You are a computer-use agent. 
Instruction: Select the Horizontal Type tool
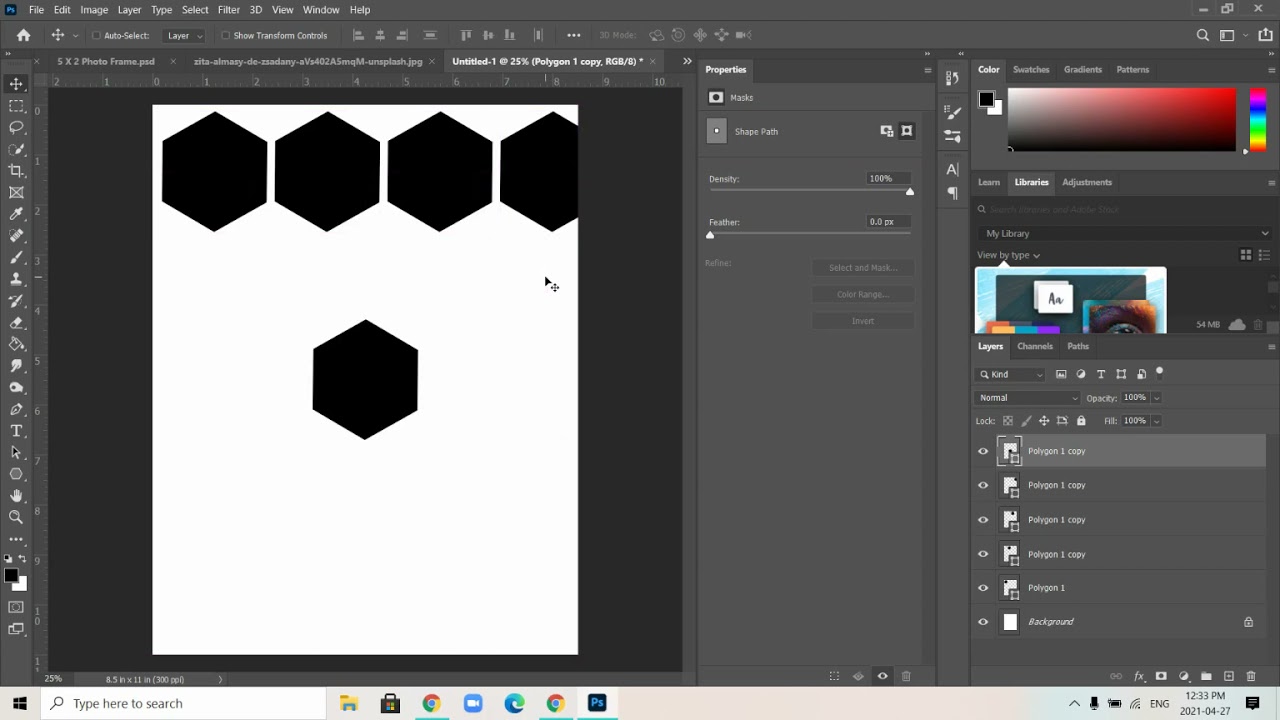tap(16, 431)
